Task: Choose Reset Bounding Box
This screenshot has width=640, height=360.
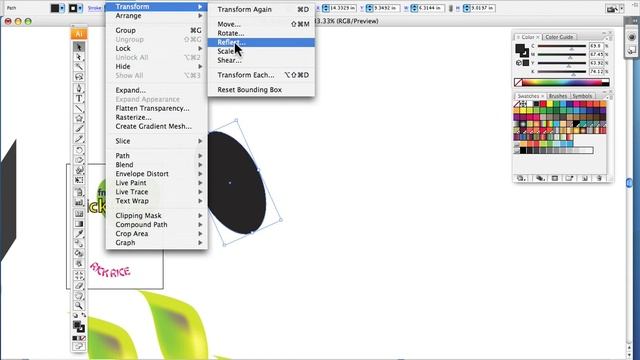Action: pos(261,89)
